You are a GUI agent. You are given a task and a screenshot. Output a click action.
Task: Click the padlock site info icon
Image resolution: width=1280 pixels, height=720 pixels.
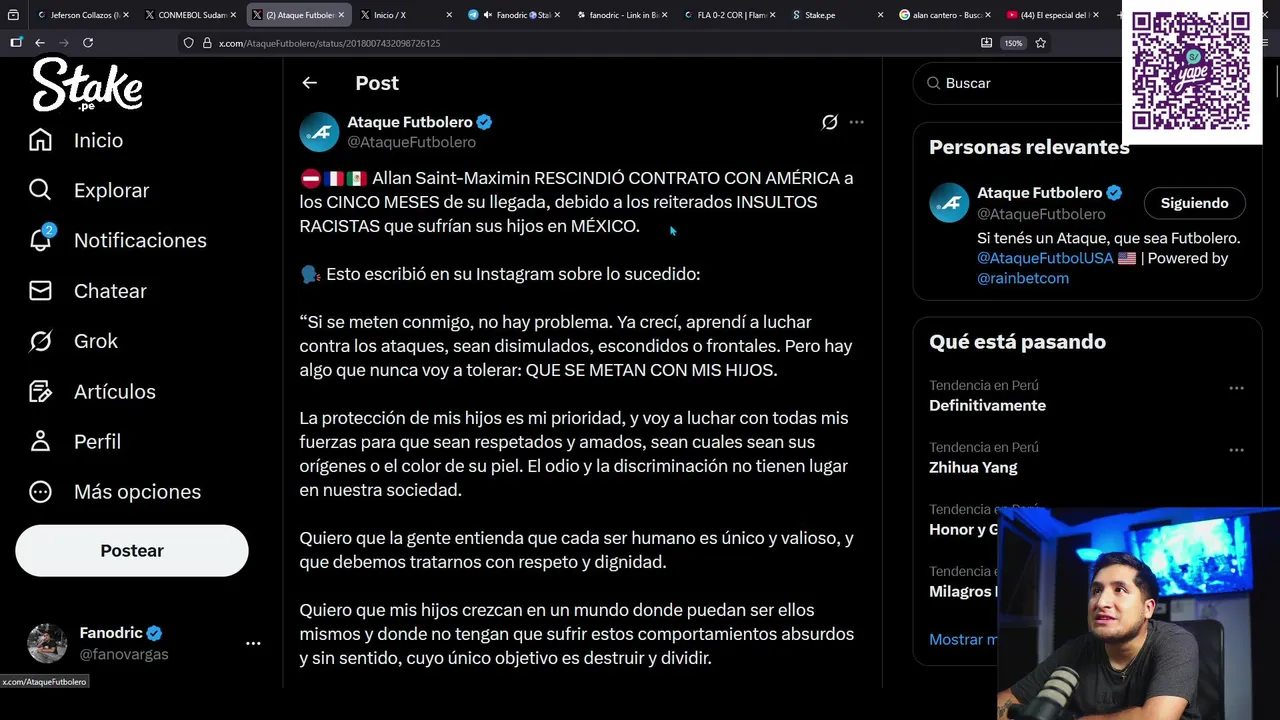click(x=207, y=43)
